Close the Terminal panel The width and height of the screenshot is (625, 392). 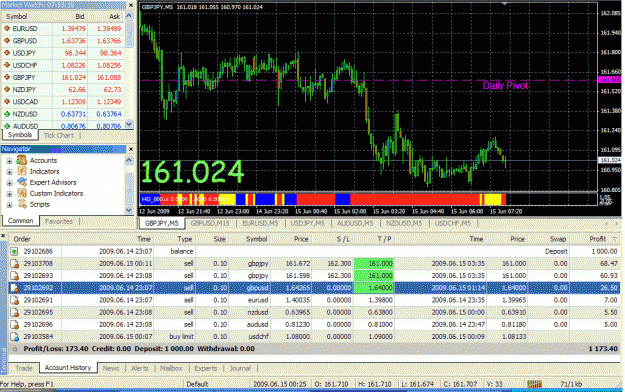point(3,236)
